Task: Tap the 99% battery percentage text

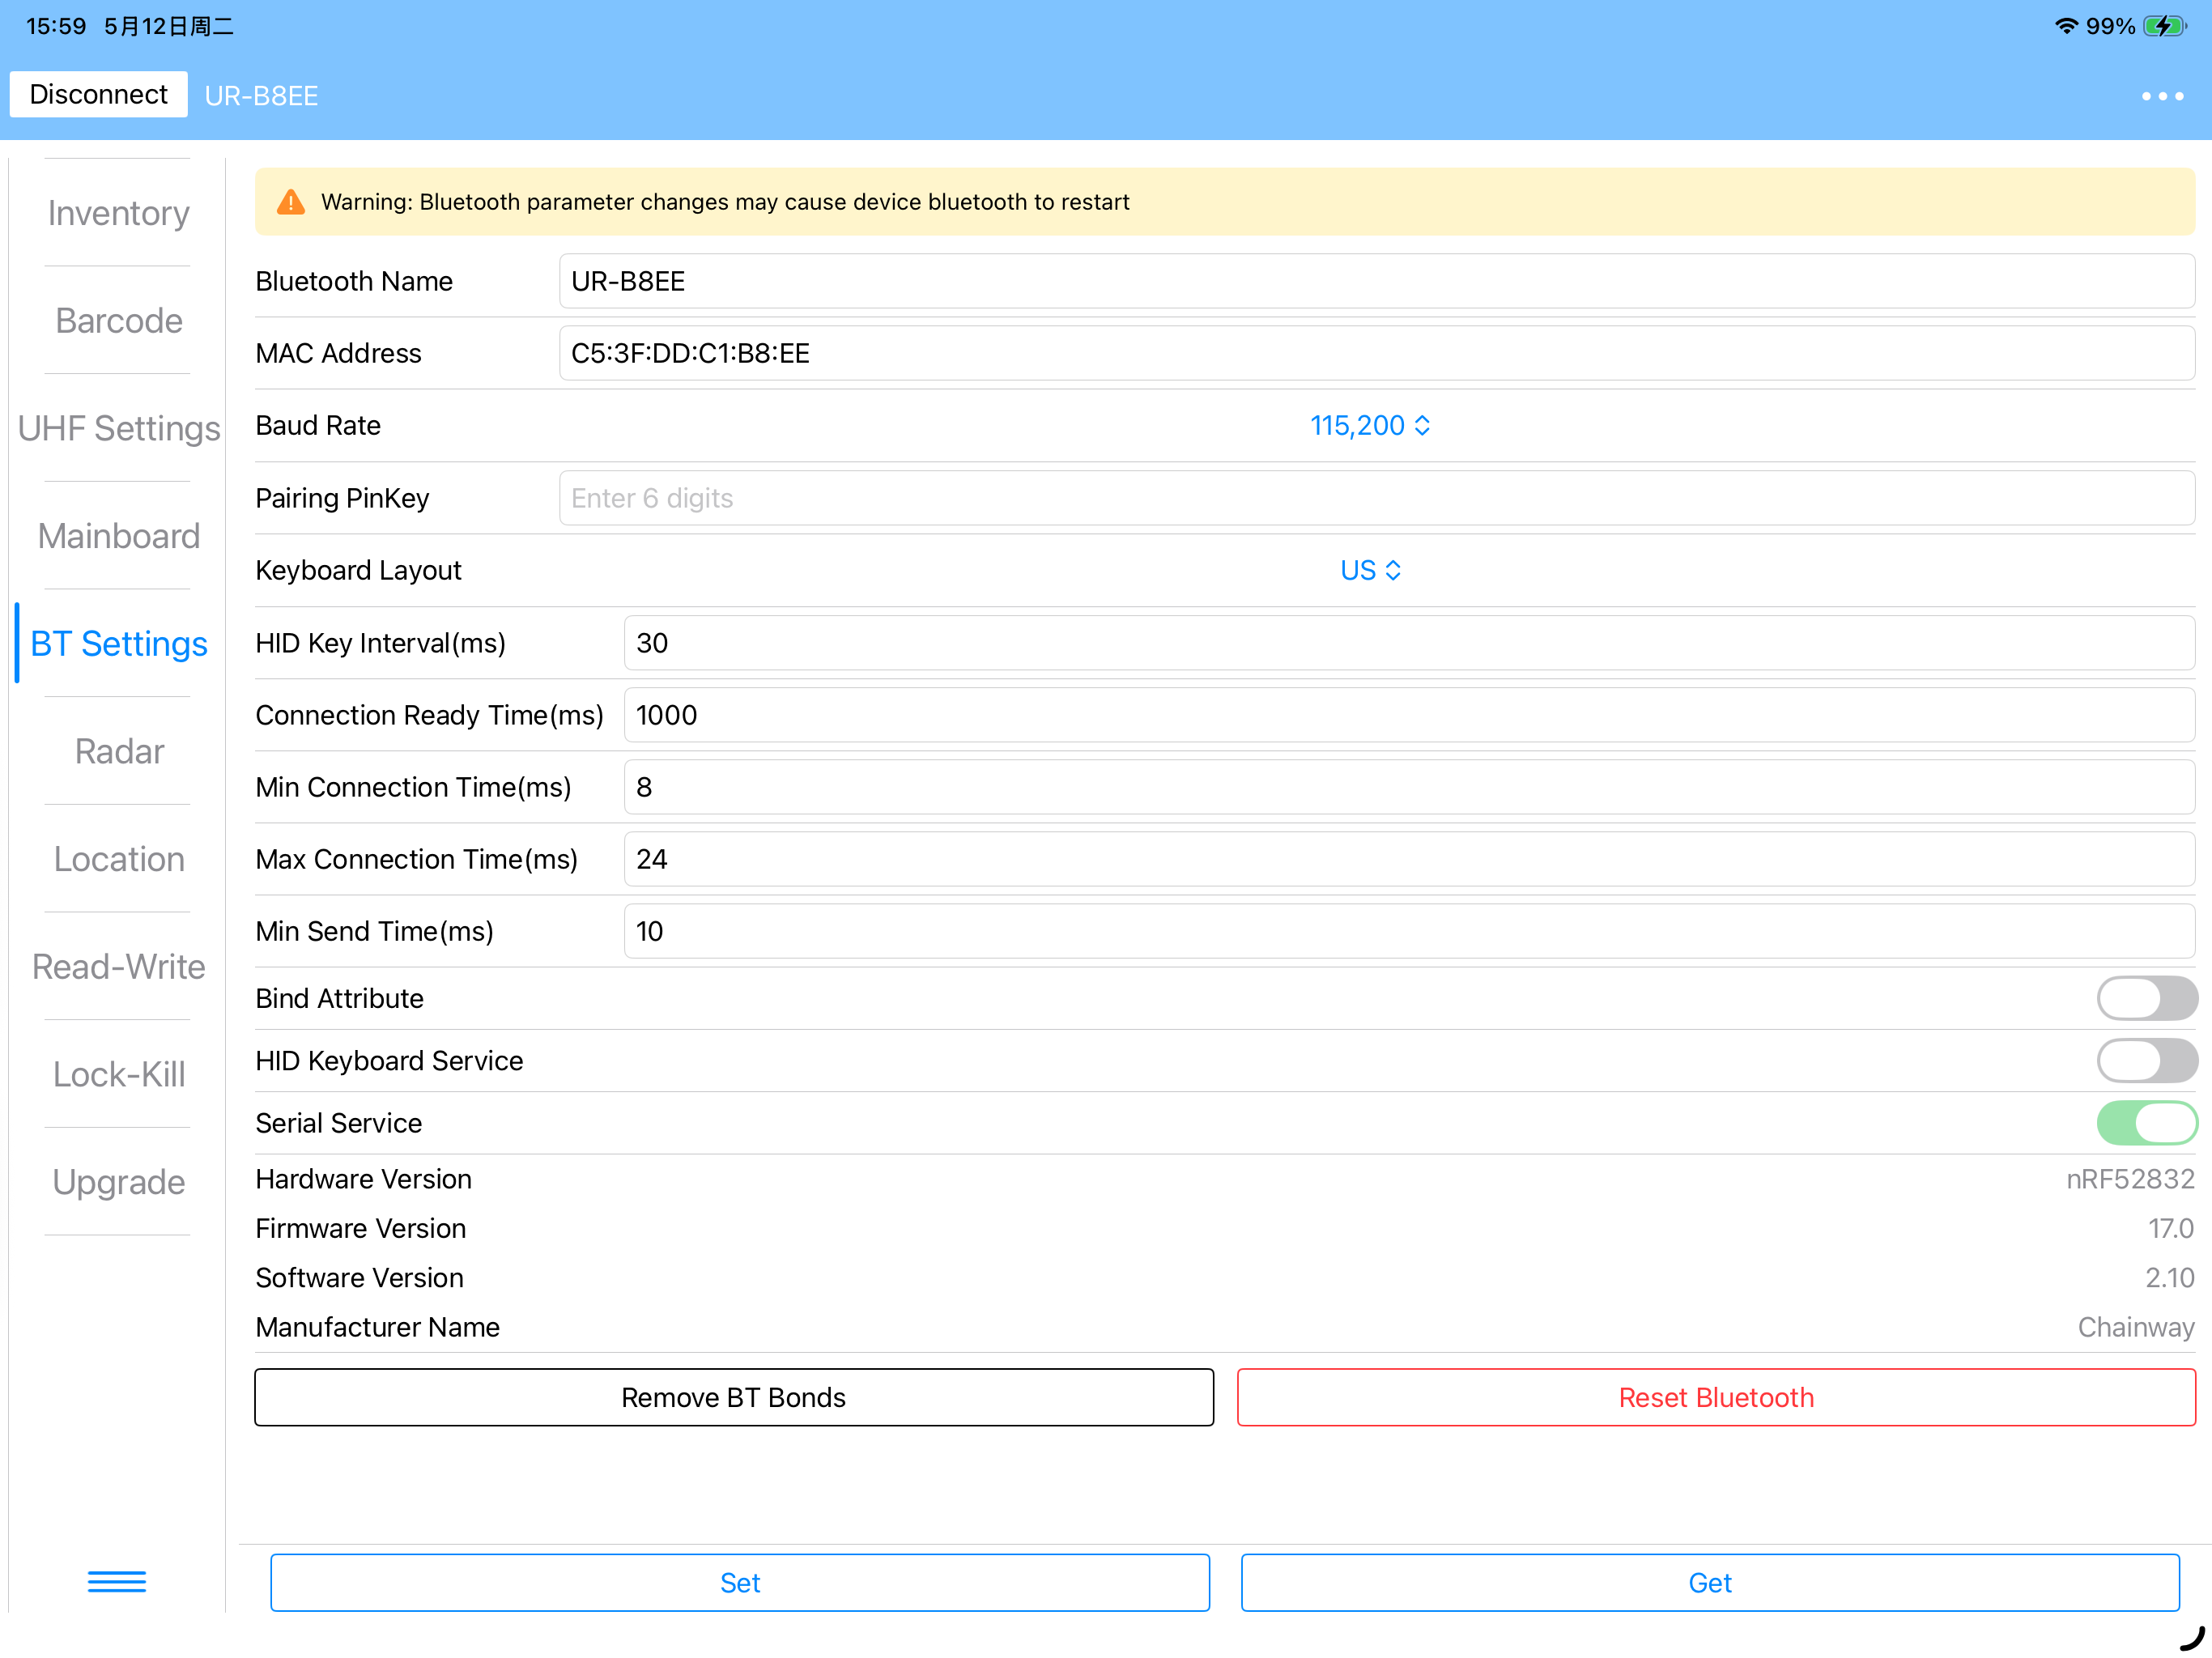Action: (x=2110, y=26)
